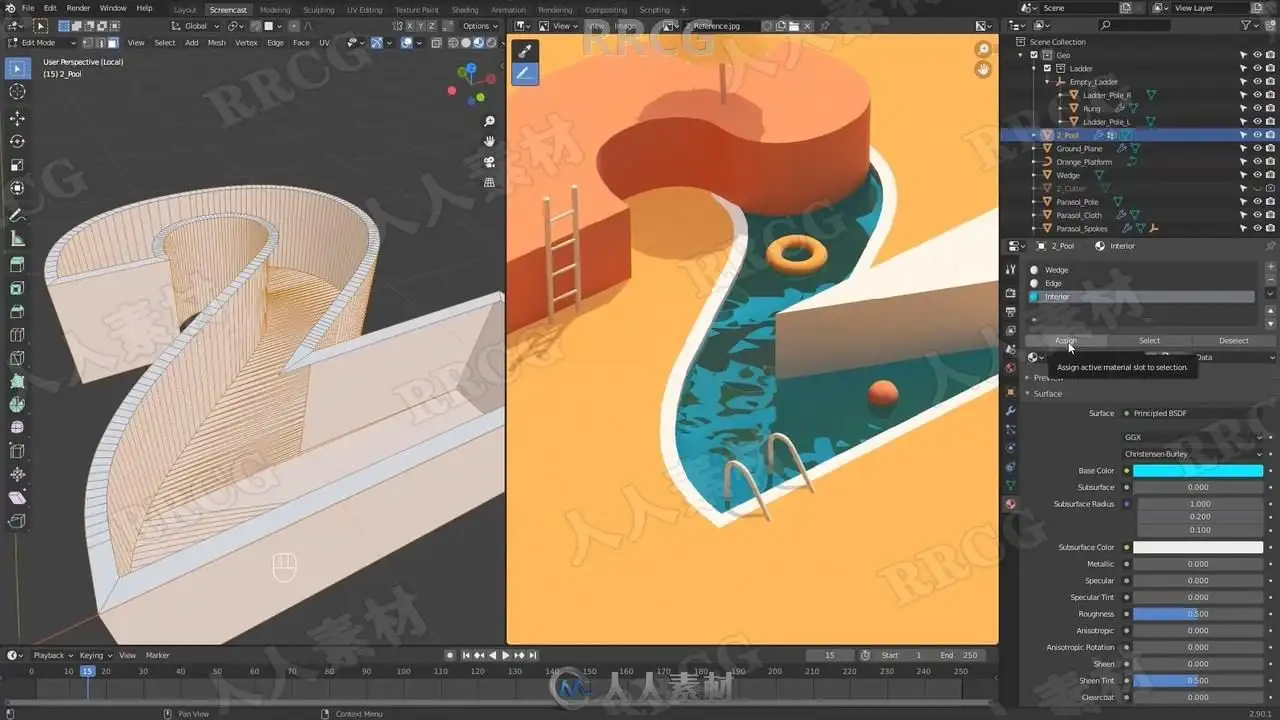Select the Transform tool in the 3D viewport toolbar
The width and height of the screenshot is (1280, 720).
click(17, 188)
